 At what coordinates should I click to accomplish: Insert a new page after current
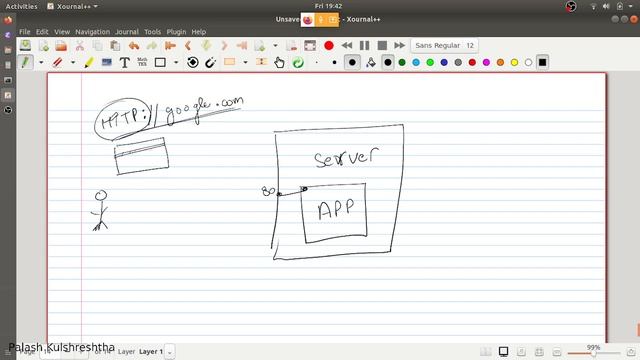click(260, 45)
